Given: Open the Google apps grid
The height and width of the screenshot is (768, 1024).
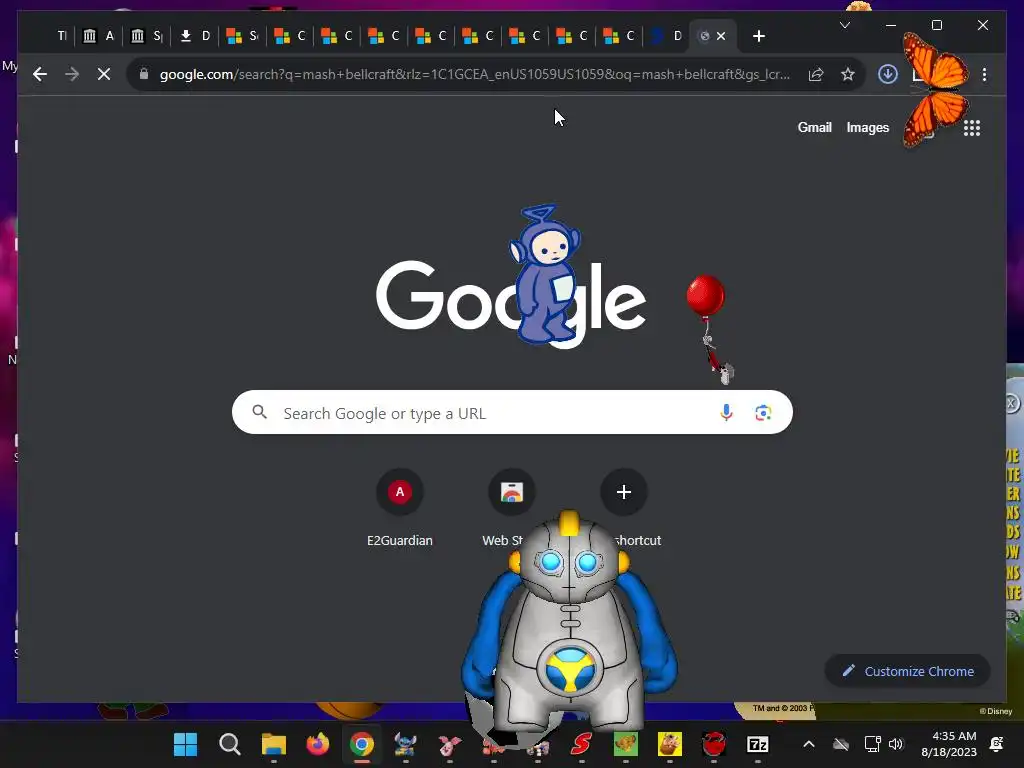Looking at the screenshot, I should click(x=972, y=128).
